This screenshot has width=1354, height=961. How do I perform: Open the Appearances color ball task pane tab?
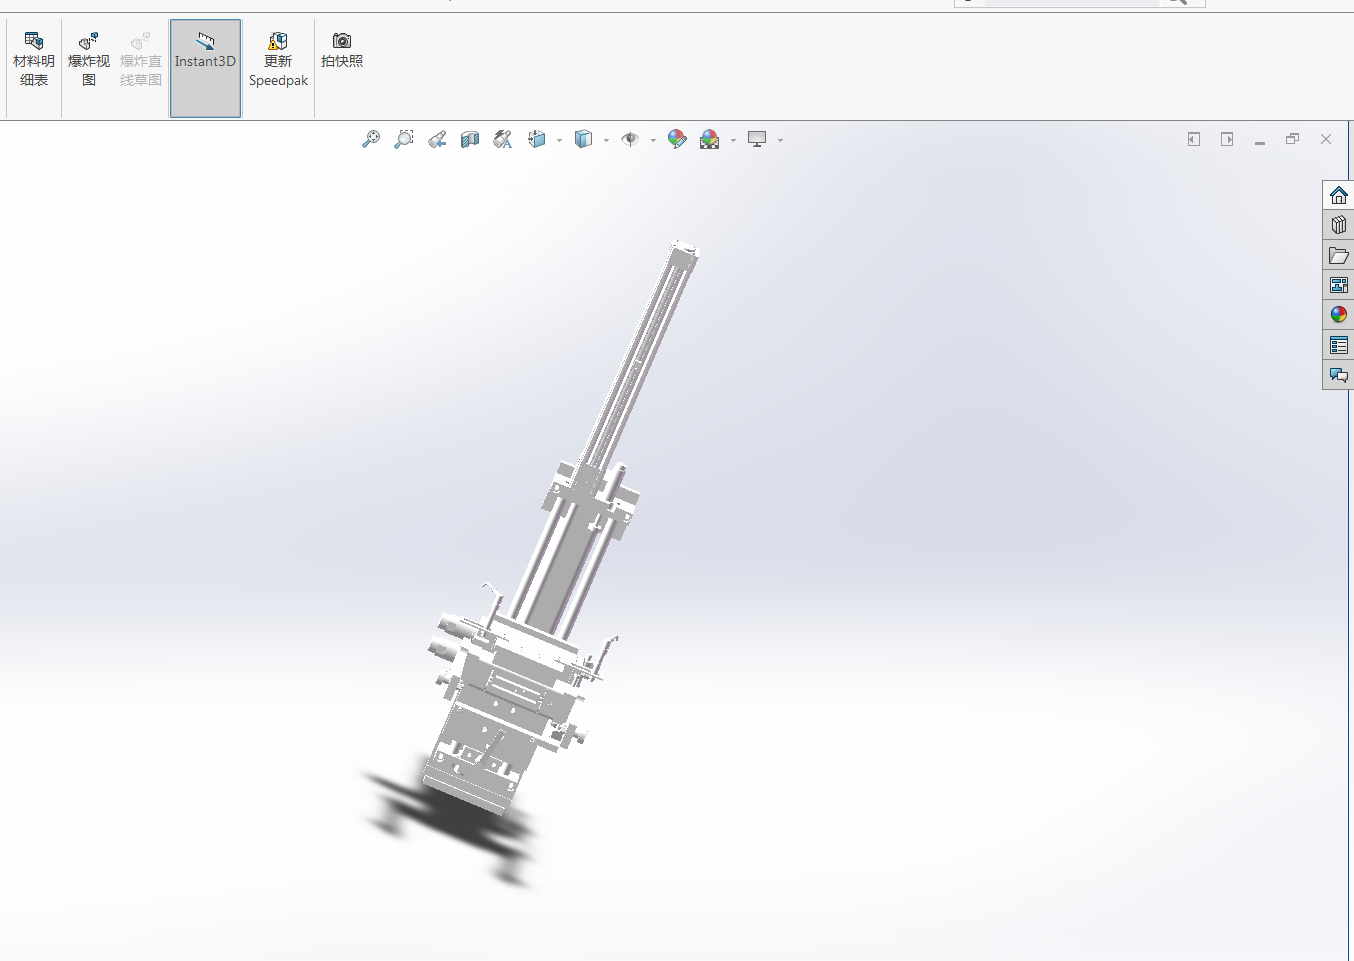pos(1338,315)
